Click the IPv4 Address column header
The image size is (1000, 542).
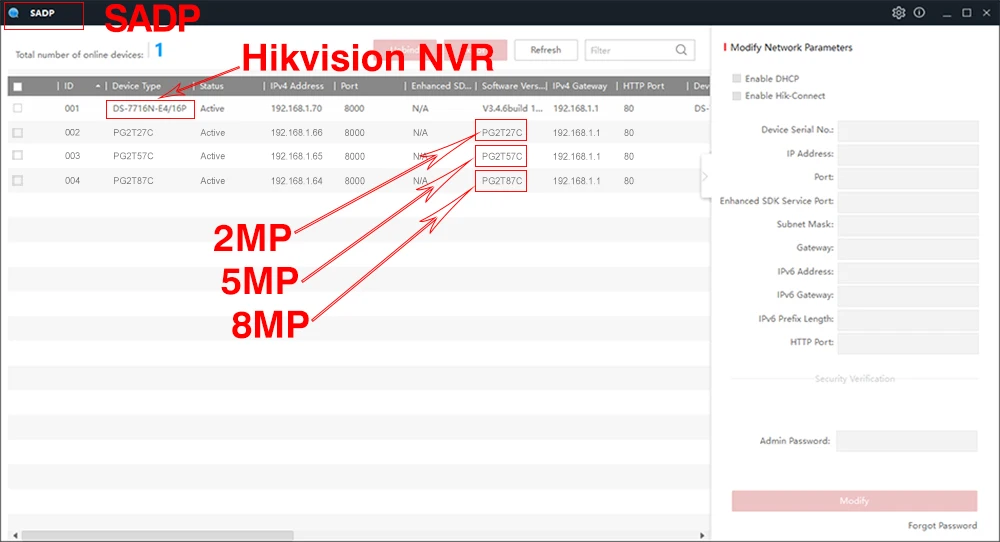coord(297,86)
